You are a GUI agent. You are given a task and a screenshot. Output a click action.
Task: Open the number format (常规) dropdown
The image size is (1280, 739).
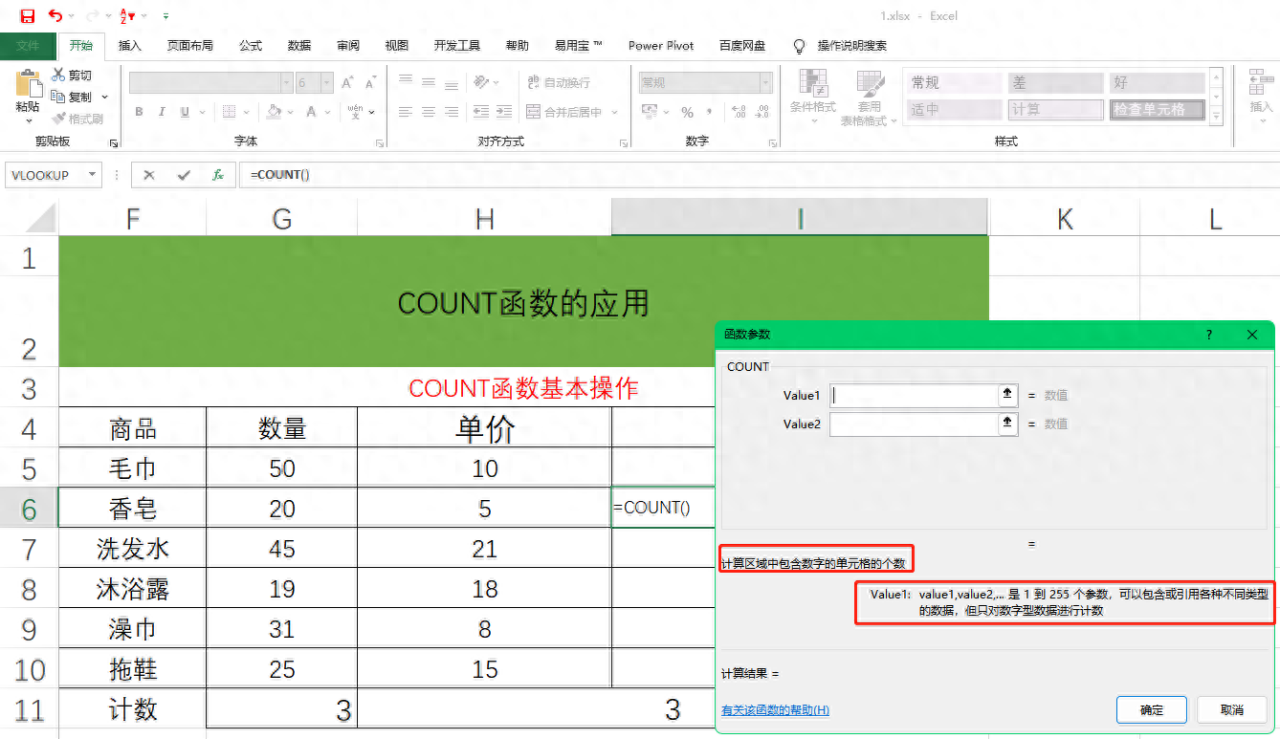pyautogui.click(x=766, y=83)
